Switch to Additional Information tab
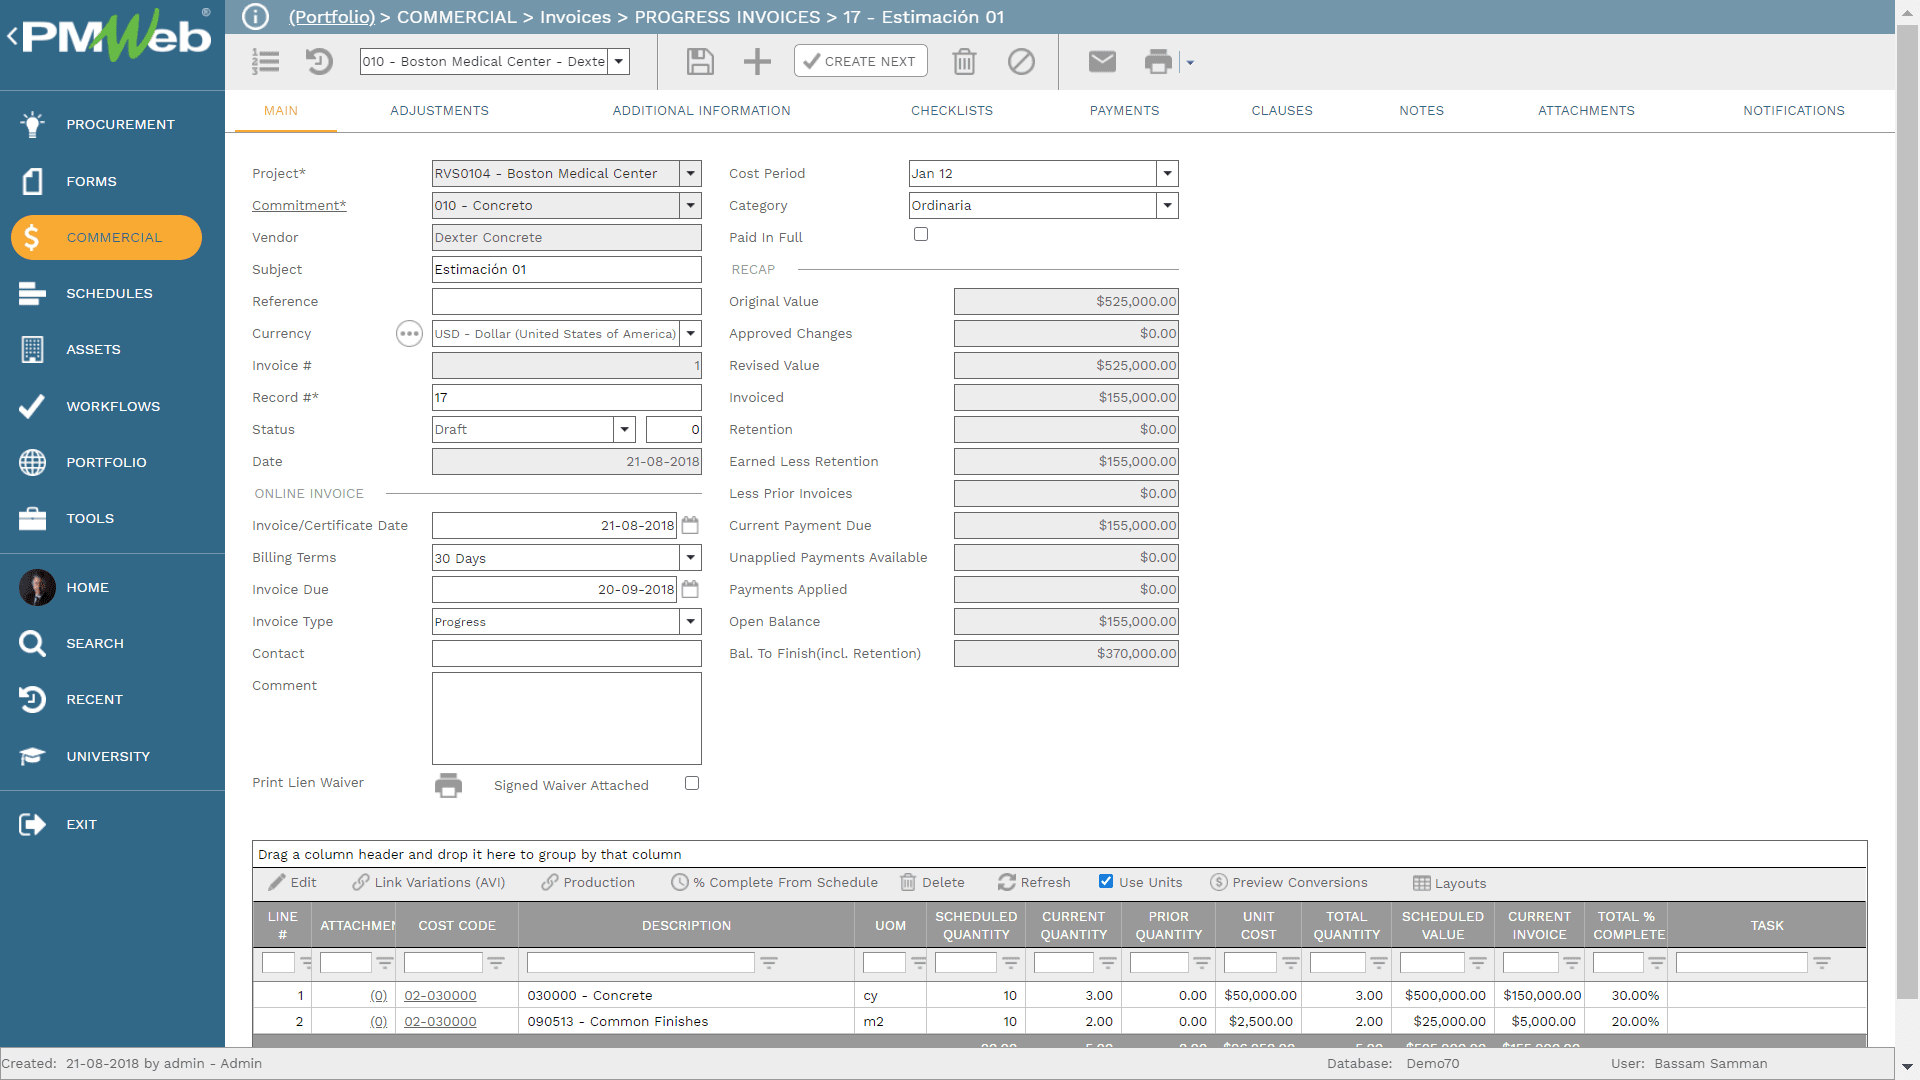The image size is (1920, 1080). (x=701, y=111)
